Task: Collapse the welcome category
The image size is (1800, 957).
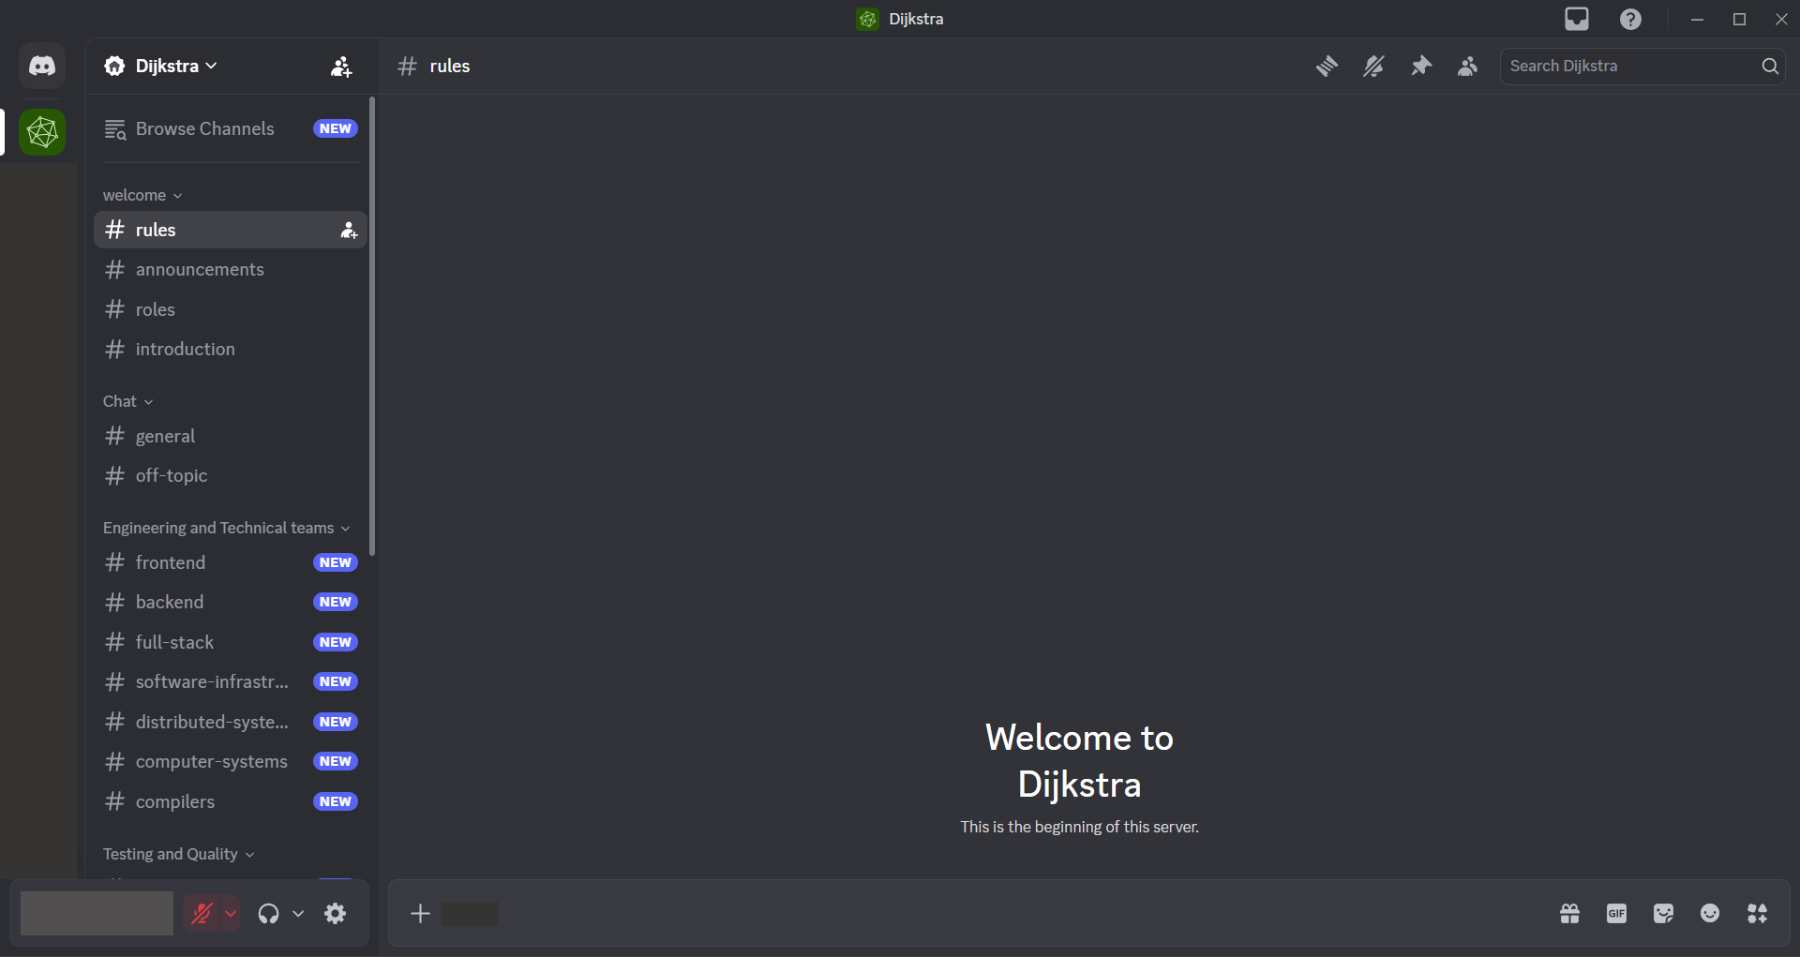Action: (142, 195)
